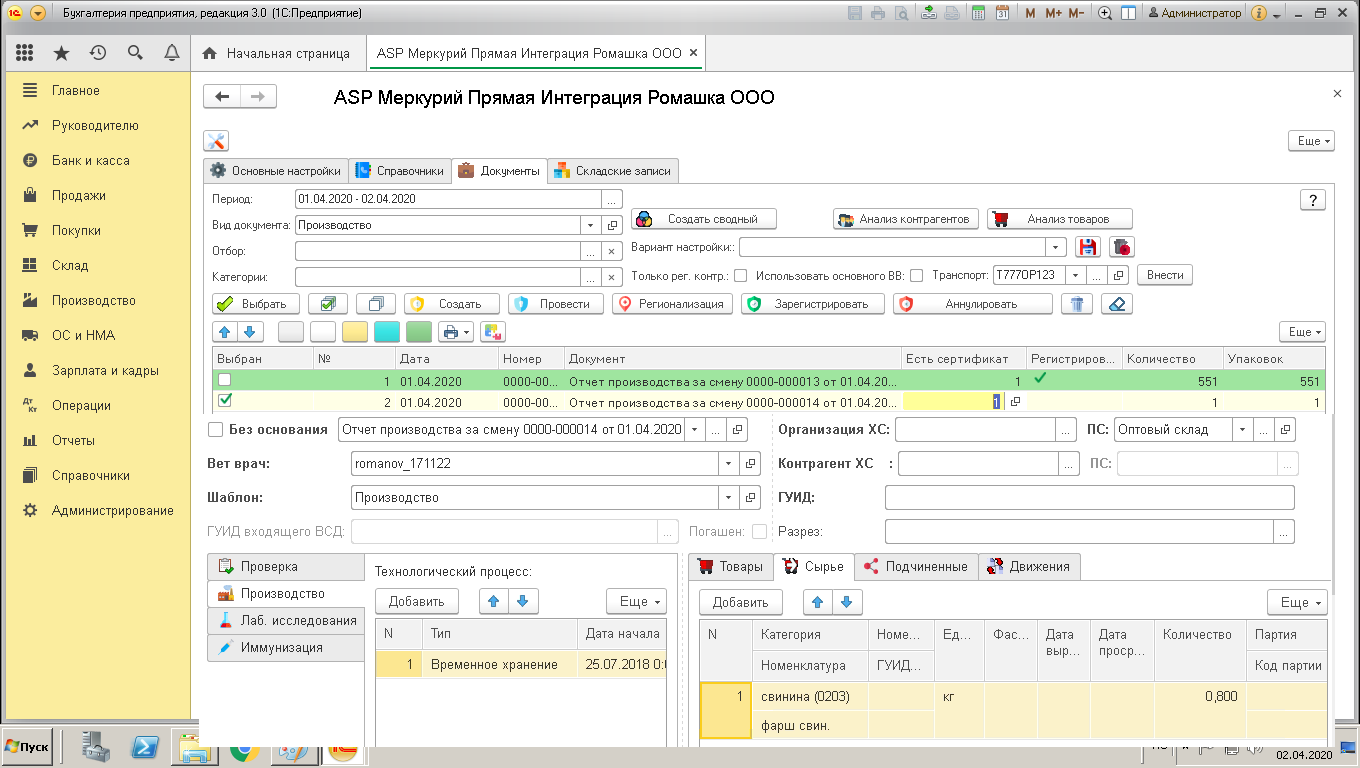Move document row up with arrow
This screenshot has width=1360, height=768.
[225, 332]
